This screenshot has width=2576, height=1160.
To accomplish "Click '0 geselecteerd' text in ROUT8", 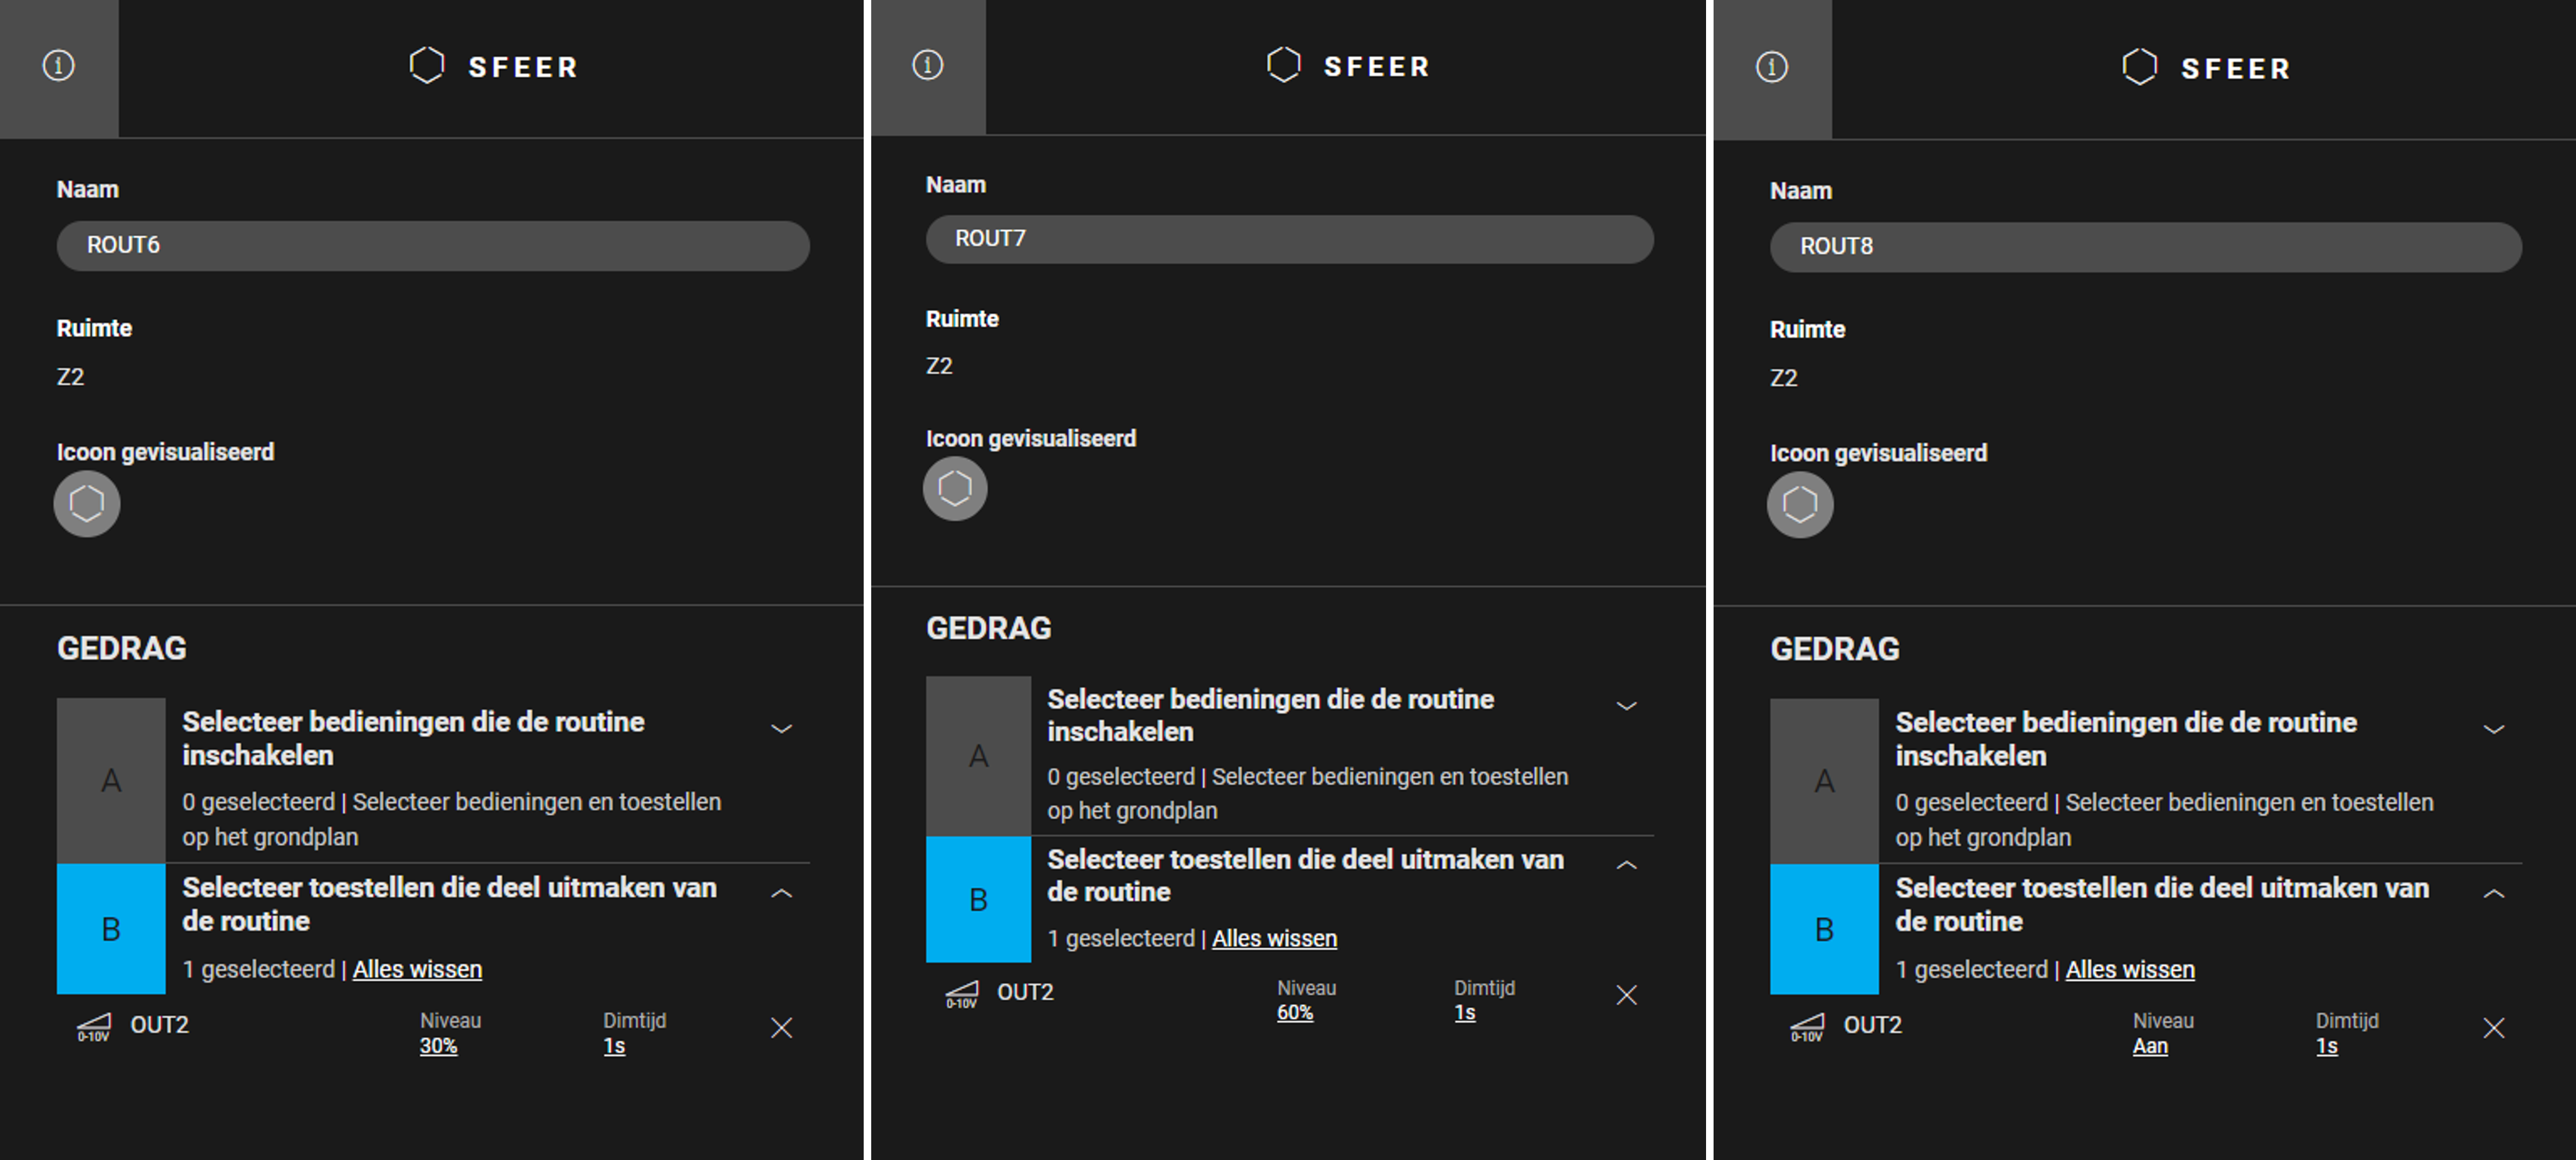I will click(1971, 802).
